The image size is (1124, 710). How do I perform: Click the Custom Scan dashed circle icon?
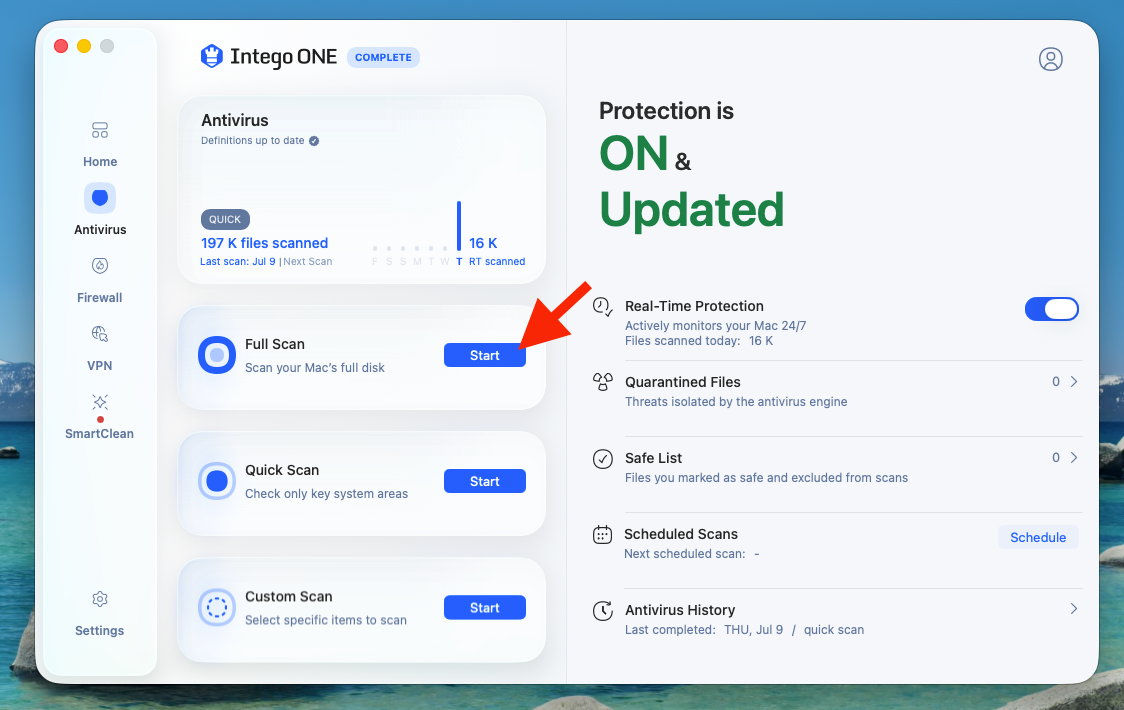(216, 607)
